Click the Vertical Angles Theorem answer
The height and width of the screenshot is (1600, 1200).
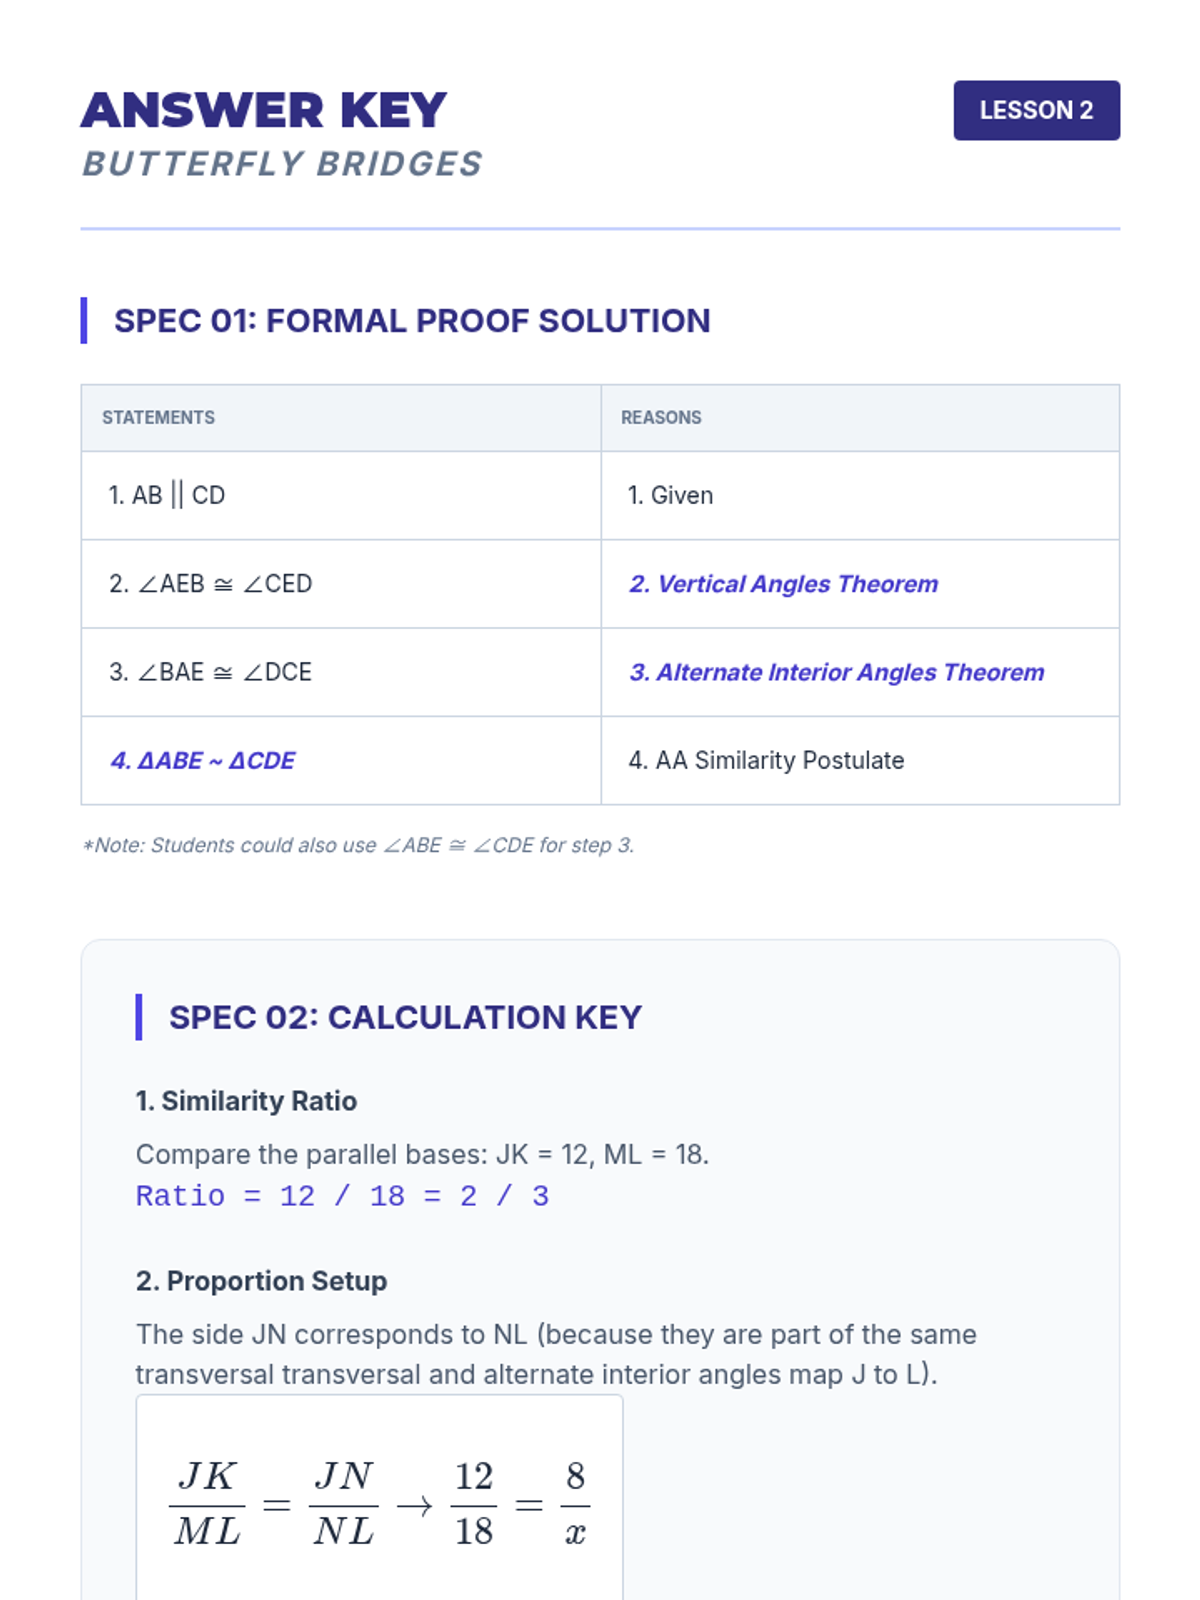tap(784, 584)
